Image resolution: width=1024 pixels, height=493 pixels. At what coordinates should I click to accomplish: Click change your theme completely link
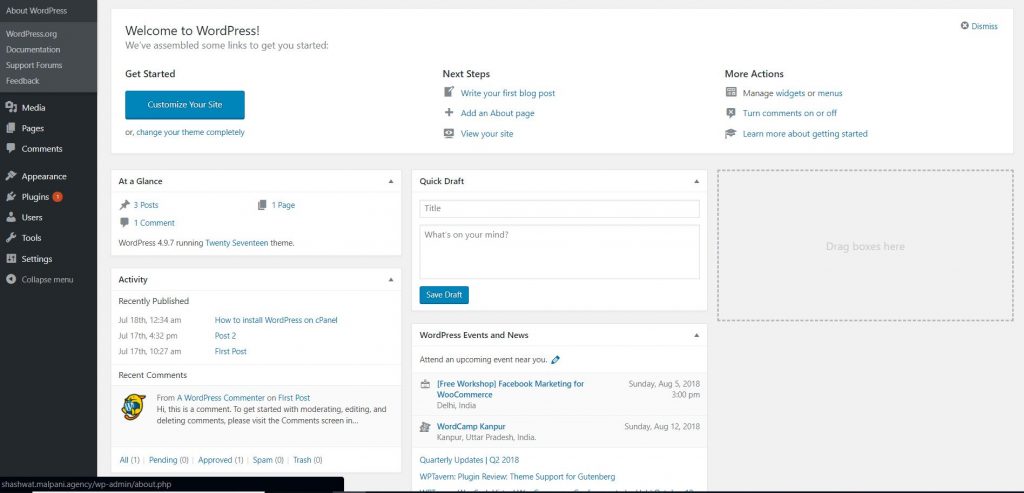click(190, 132)
